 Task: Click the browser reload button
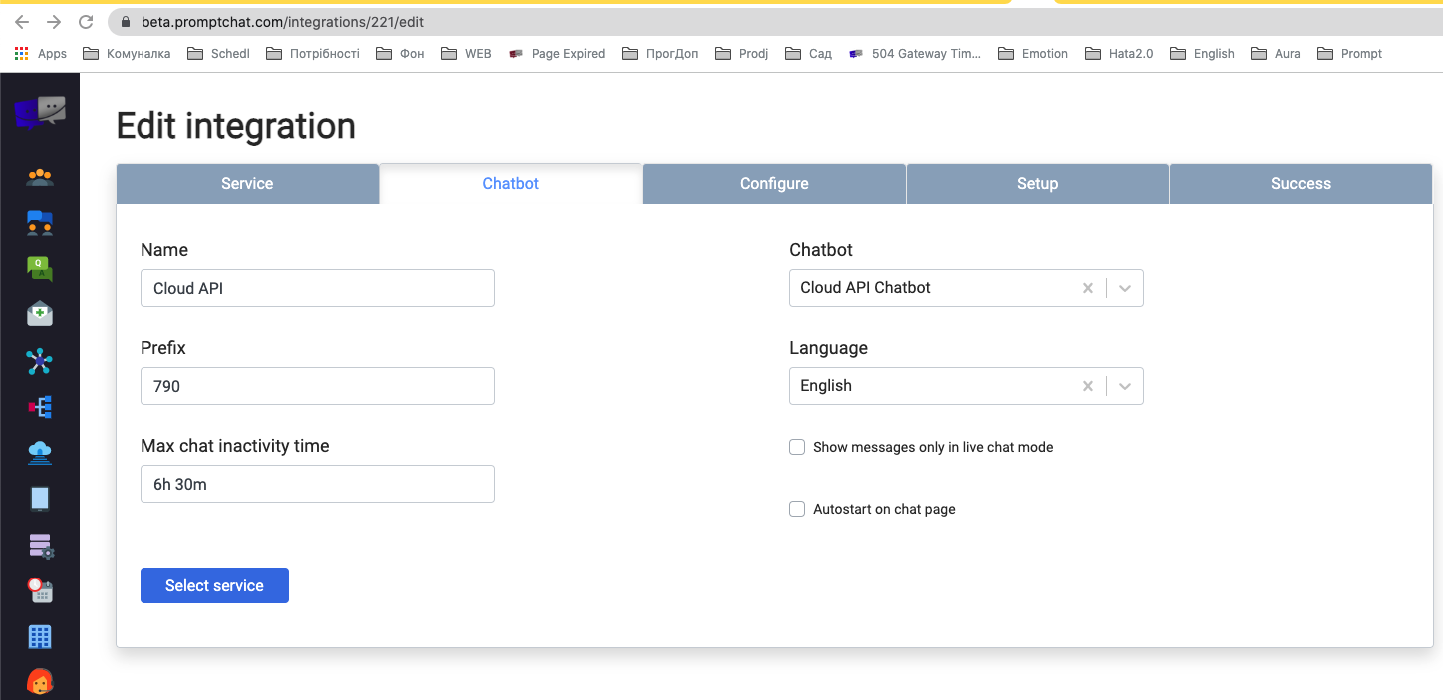86,21
